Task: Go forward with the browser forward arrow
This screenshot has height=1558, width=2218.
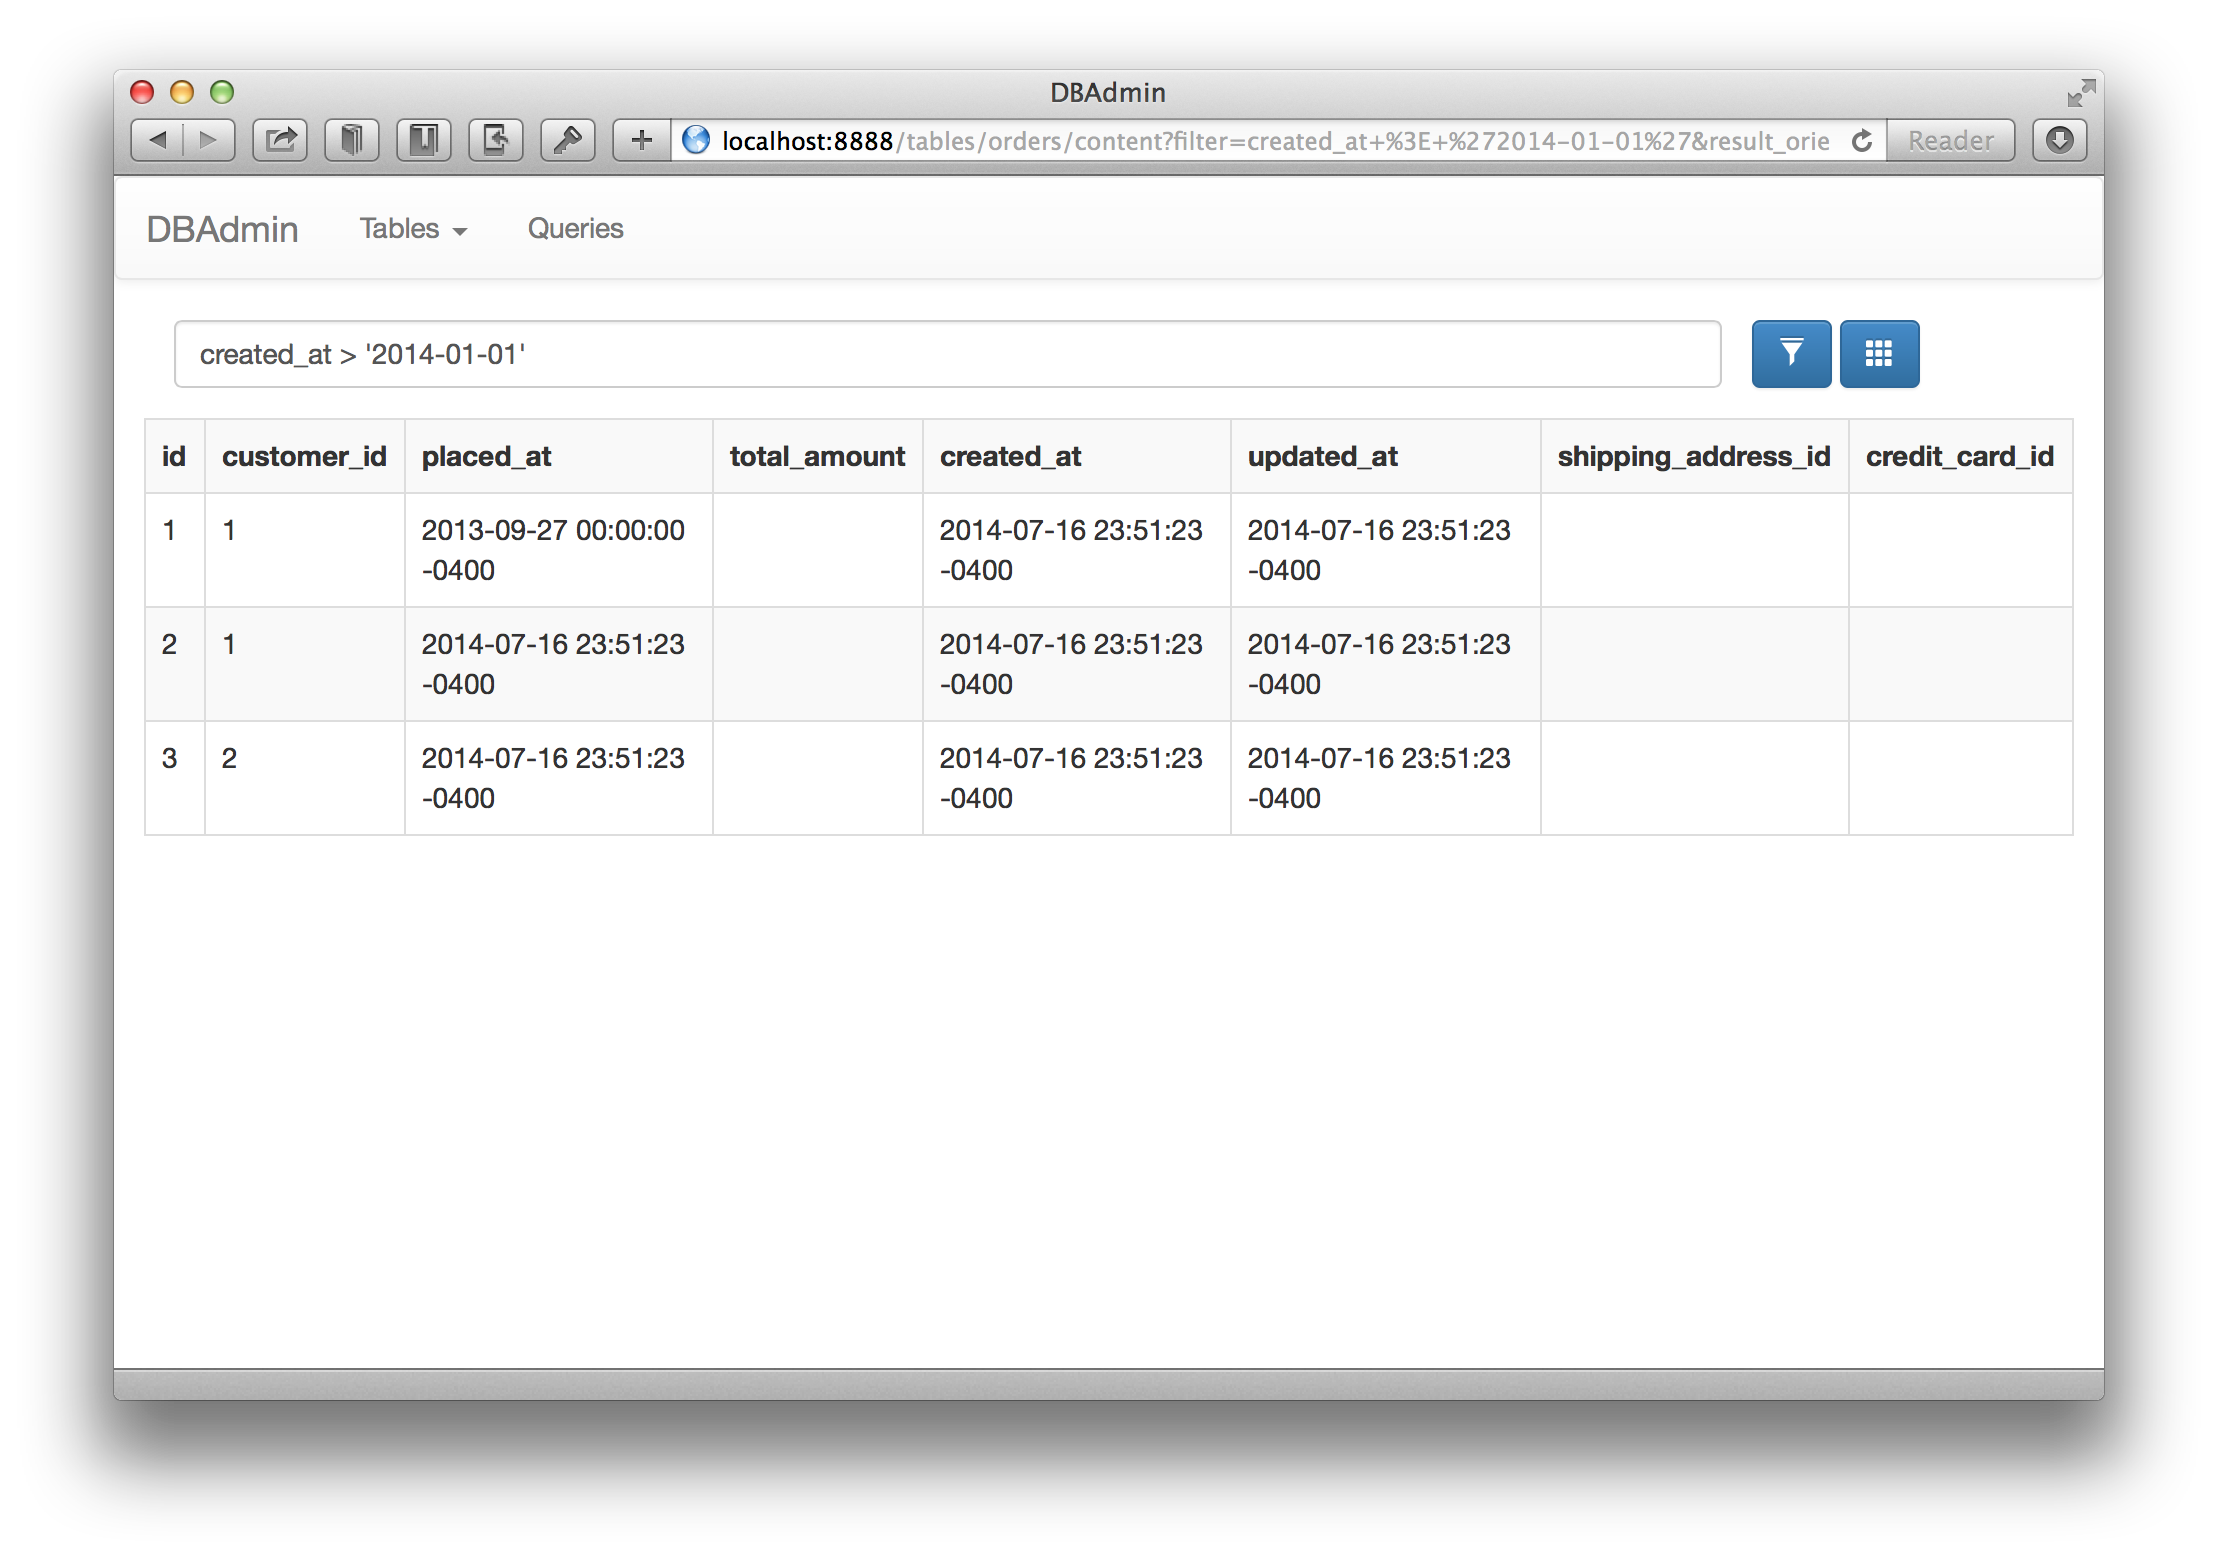Action: pos(208,140)
